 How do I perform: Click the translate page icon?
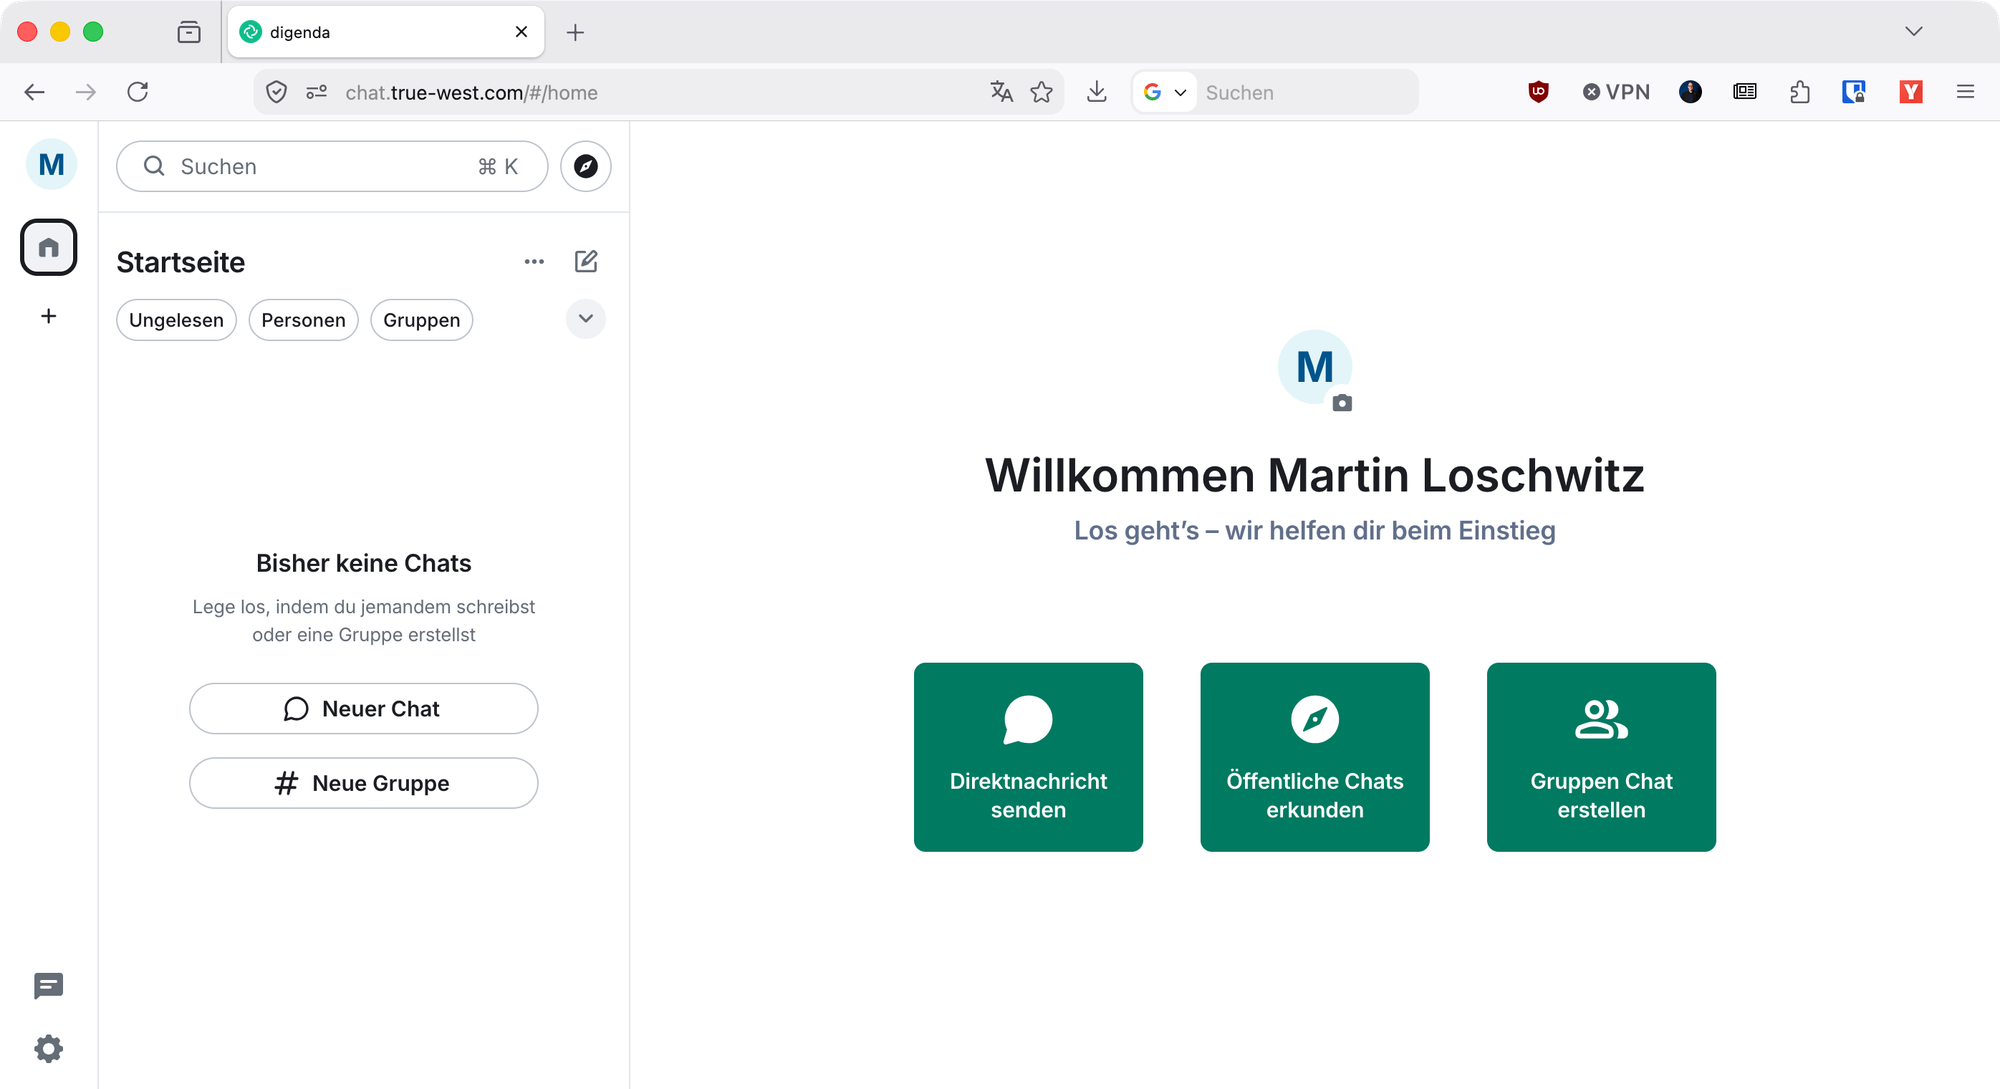tap(1001, 92)
